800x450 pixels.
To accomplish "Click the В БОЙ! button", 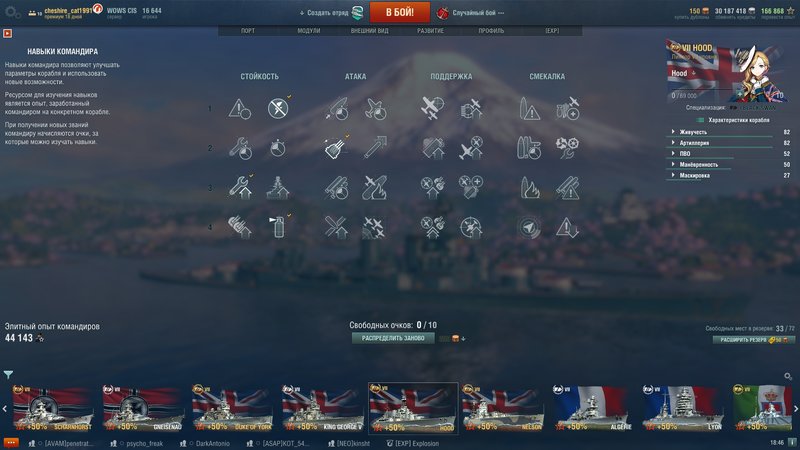I will pos(399,12).
